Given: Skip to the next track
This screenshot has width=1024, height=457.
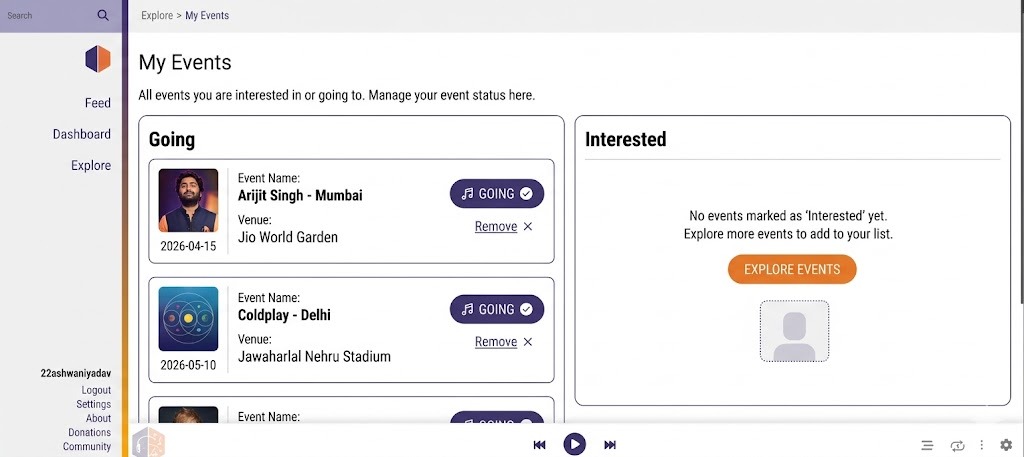Looking at the screenshot, I should click(610, 445).
